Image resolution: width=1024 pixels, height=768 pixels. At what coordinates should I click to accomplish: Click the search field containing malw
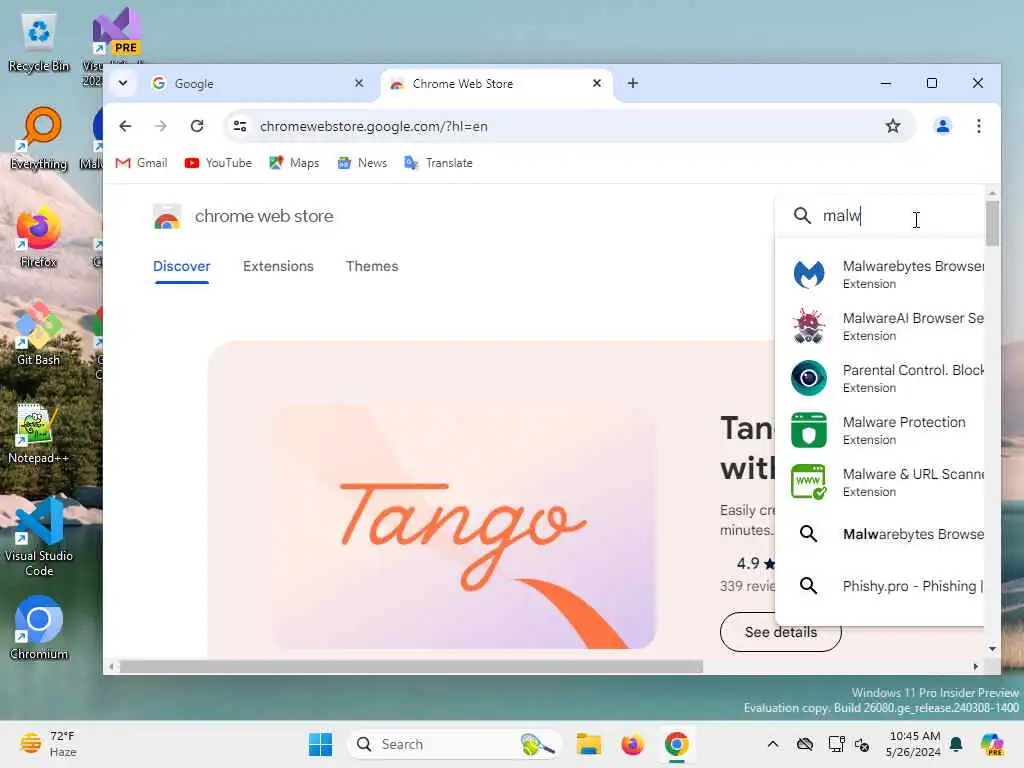(x=879, y=216)
